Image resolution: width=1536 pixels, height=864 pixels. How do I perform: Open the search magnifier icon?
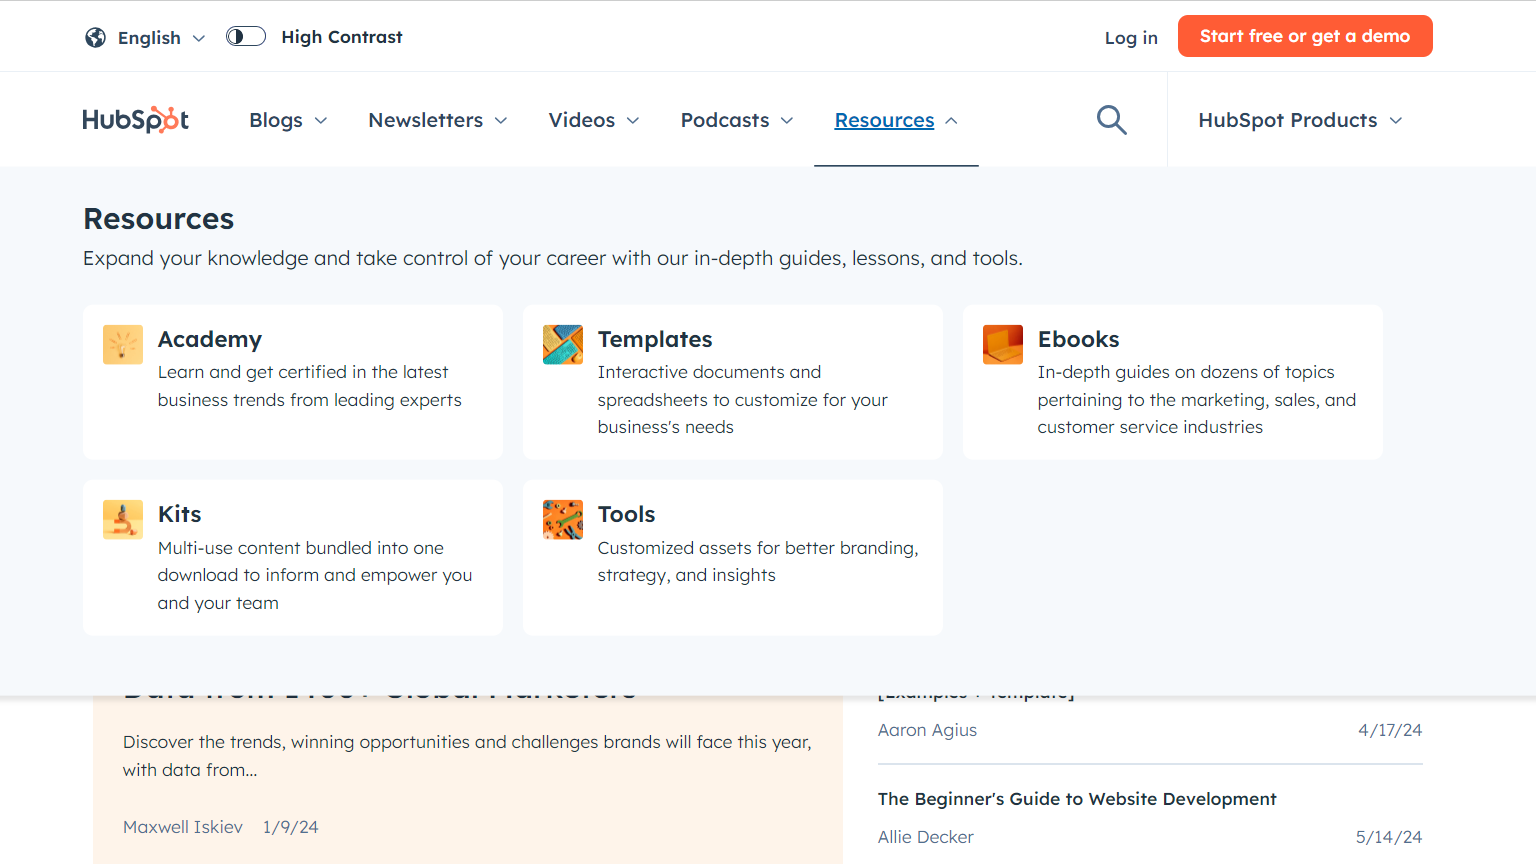(1112, 120)
